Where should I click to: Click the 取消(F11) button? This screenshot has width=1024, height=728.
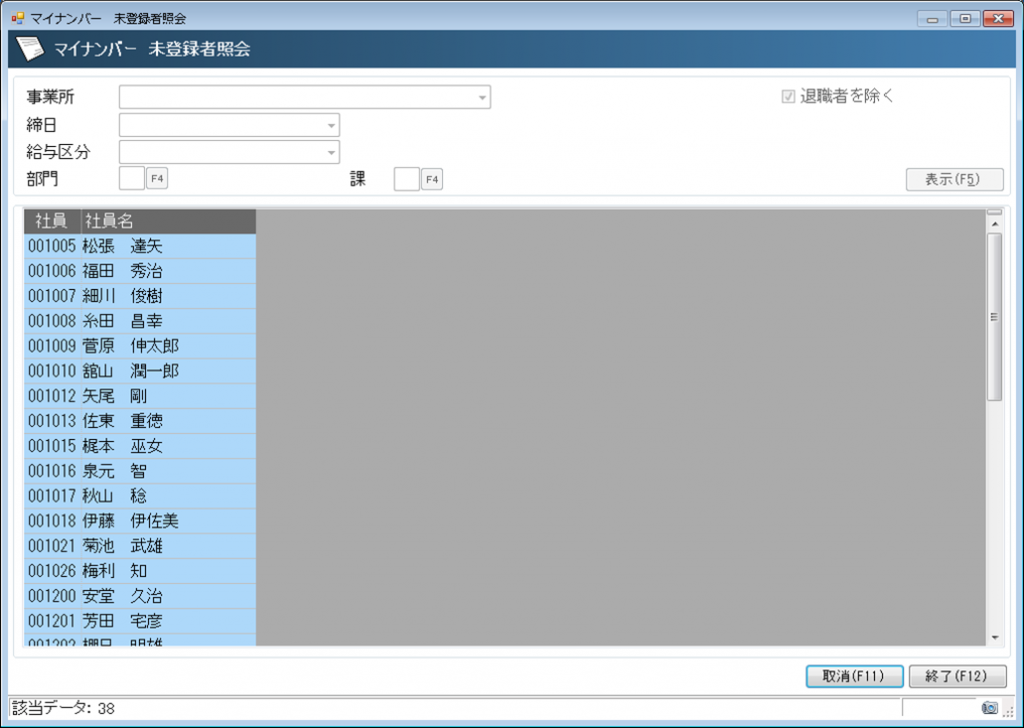click(x=854, y=676)
